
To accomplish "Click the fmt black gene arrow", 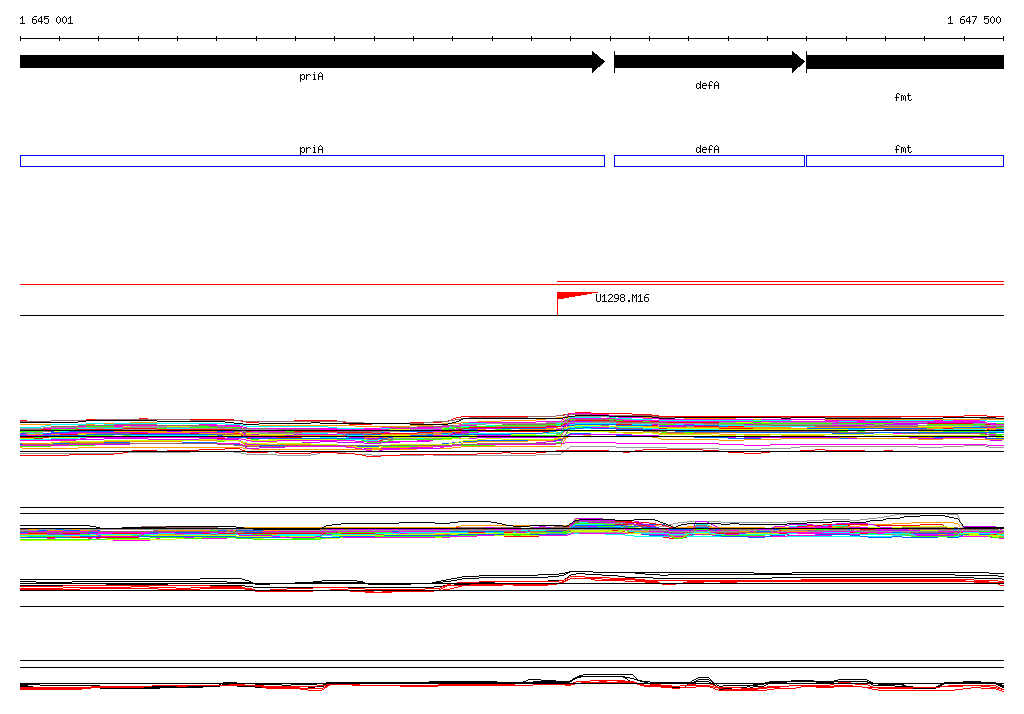I will point(905,62).
